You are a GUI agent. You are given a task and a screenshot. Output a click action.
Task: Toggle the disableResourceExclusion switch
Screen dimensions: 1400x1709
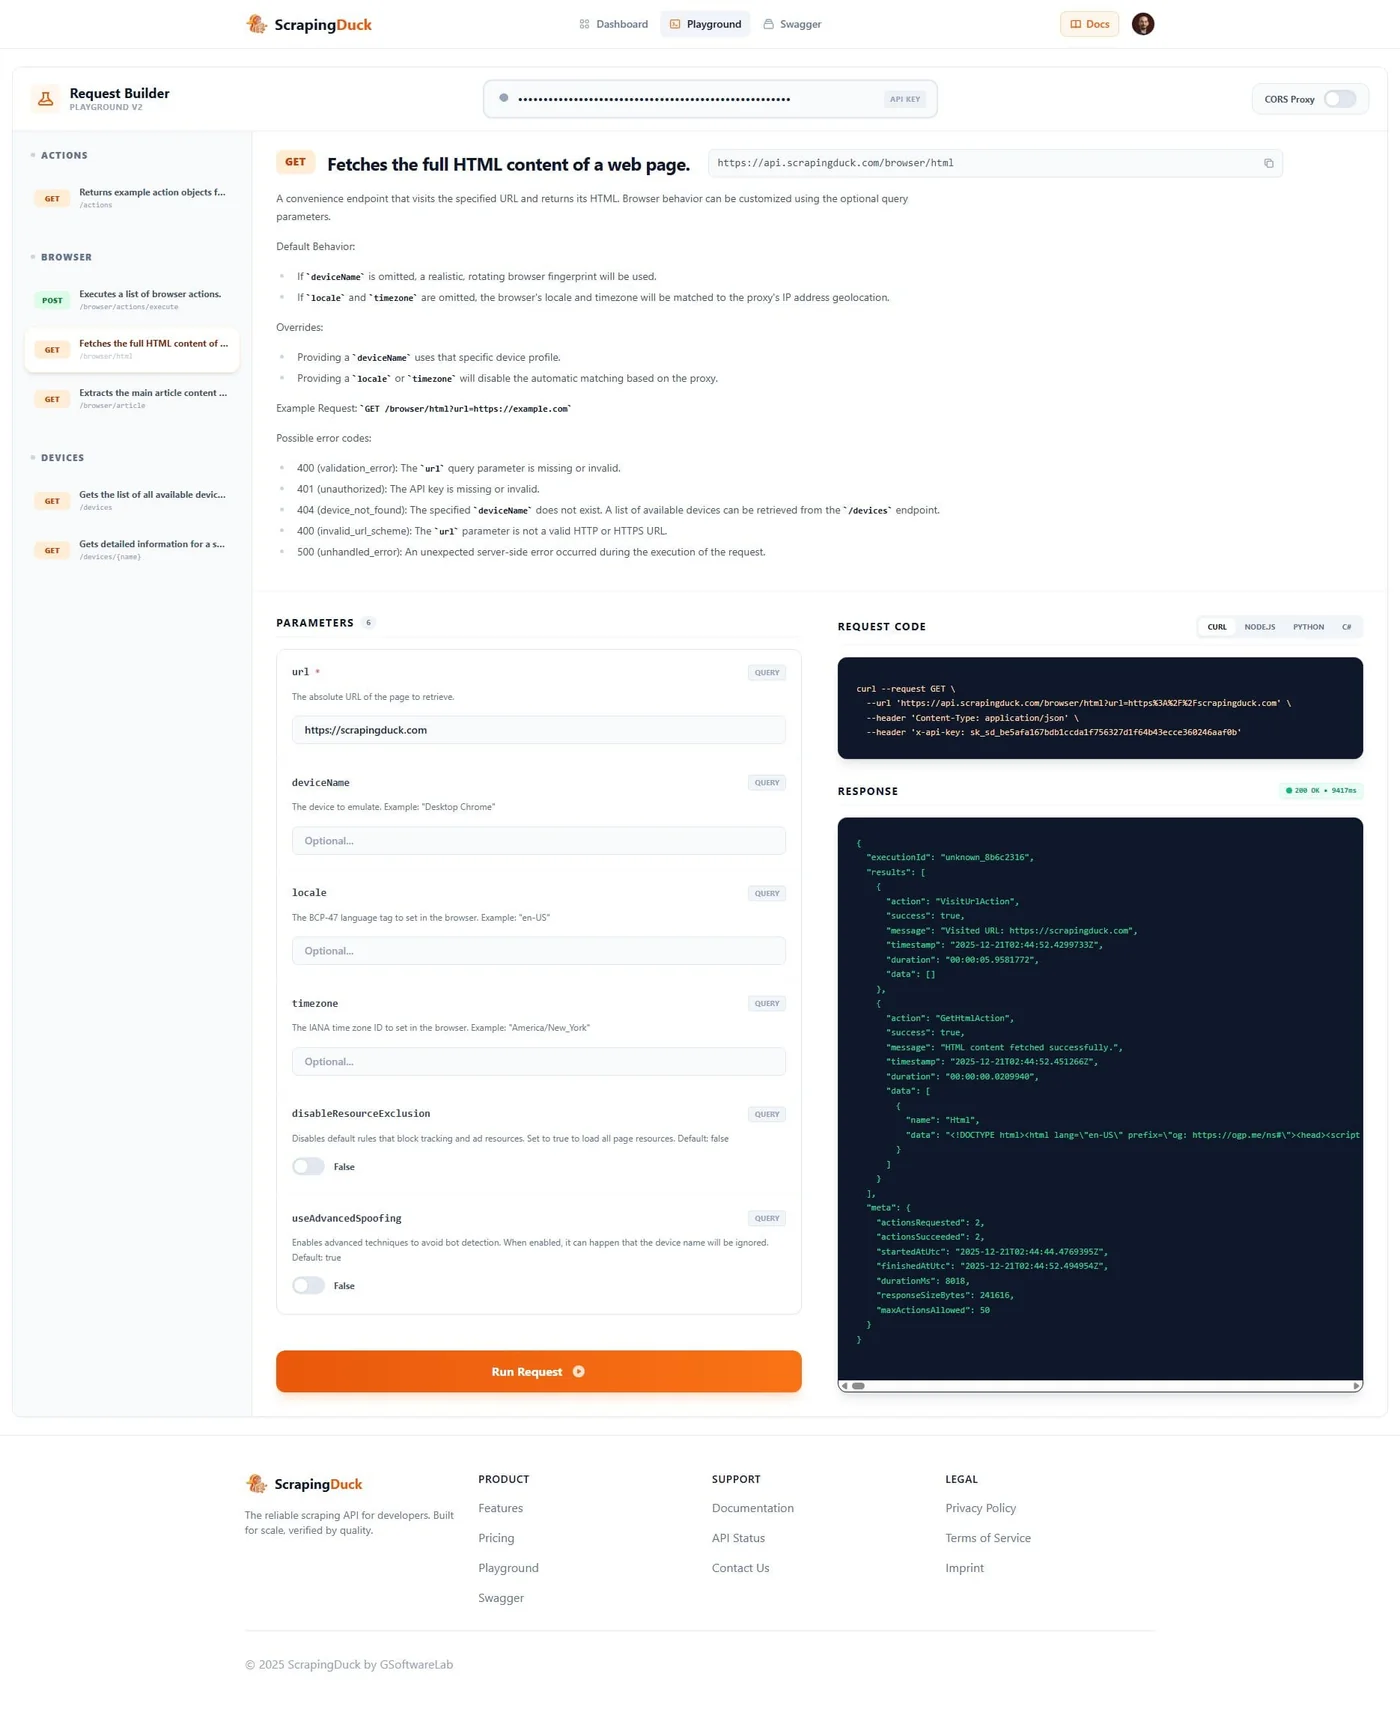[308, 1167]
